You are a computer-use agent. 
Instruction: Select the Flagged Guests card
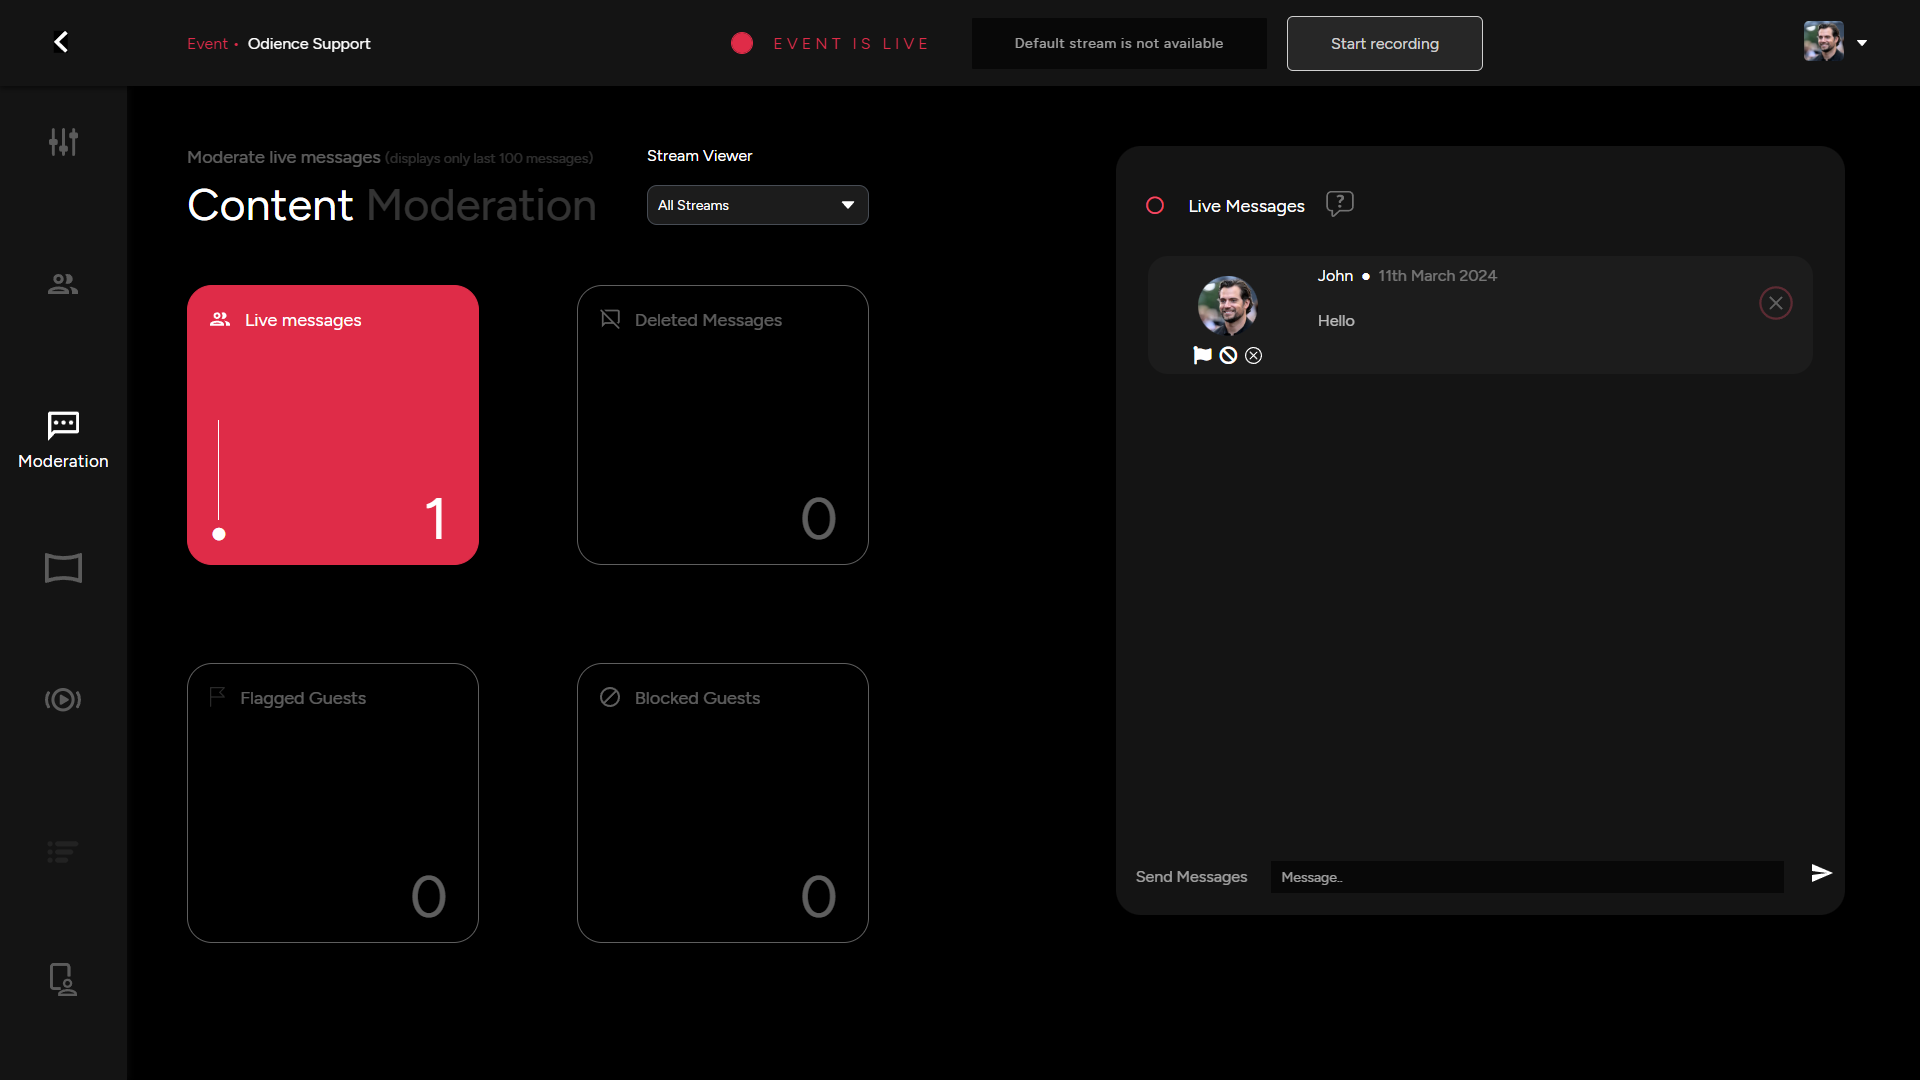pyautogui.click(x=333, y=802)
